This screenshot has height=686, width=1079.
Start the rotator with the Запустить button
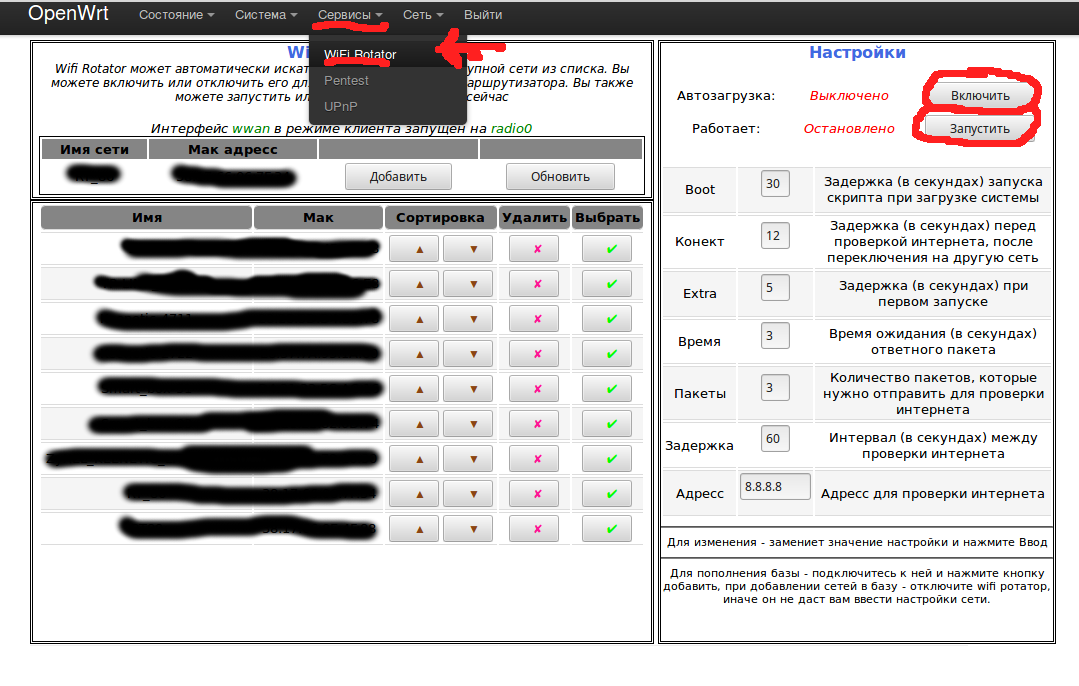pyautogui.click(x=979, y=129)
